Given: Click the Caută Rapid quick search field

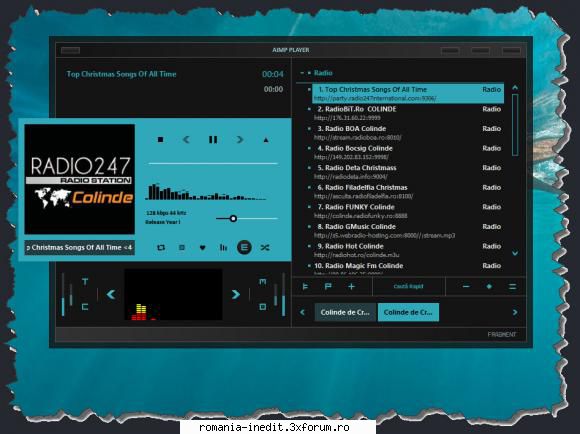Looking at the screenshot, I should pyautogui.click(x=408, y=286).
